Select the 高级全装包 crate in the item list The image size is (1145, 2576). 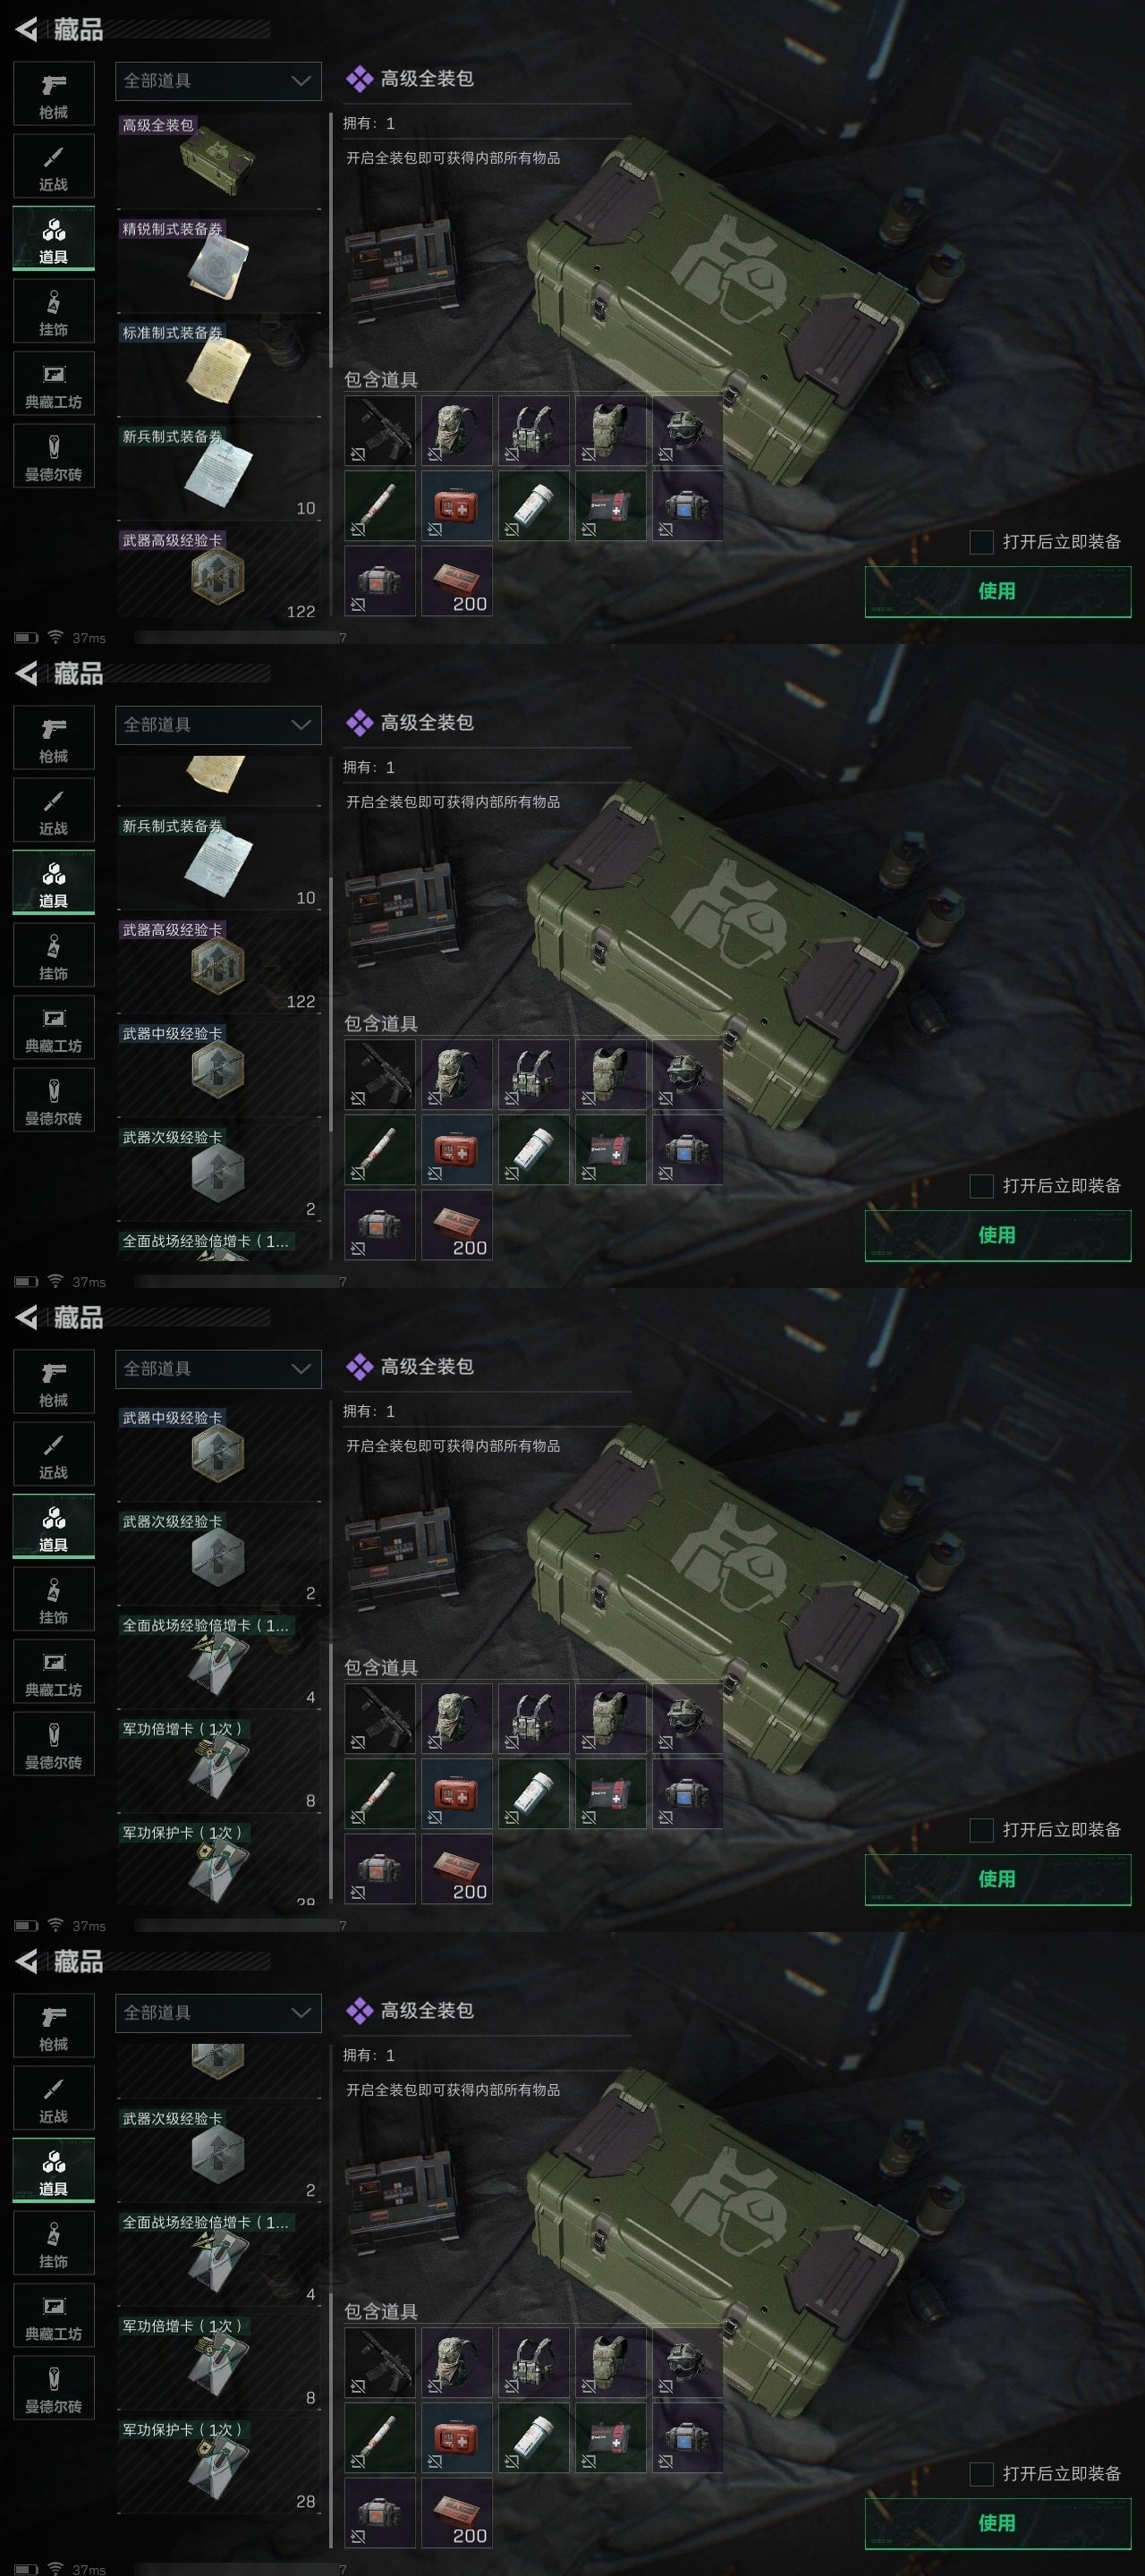click(x=218, y=159)
